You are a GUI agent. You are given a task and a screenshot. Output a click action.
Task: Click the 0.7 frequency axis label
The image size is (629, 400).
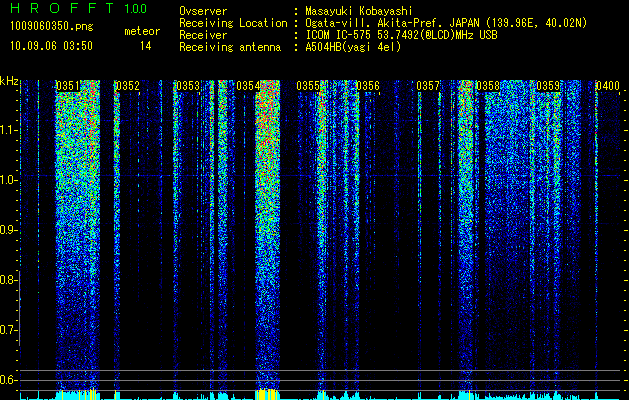point(7,330)
